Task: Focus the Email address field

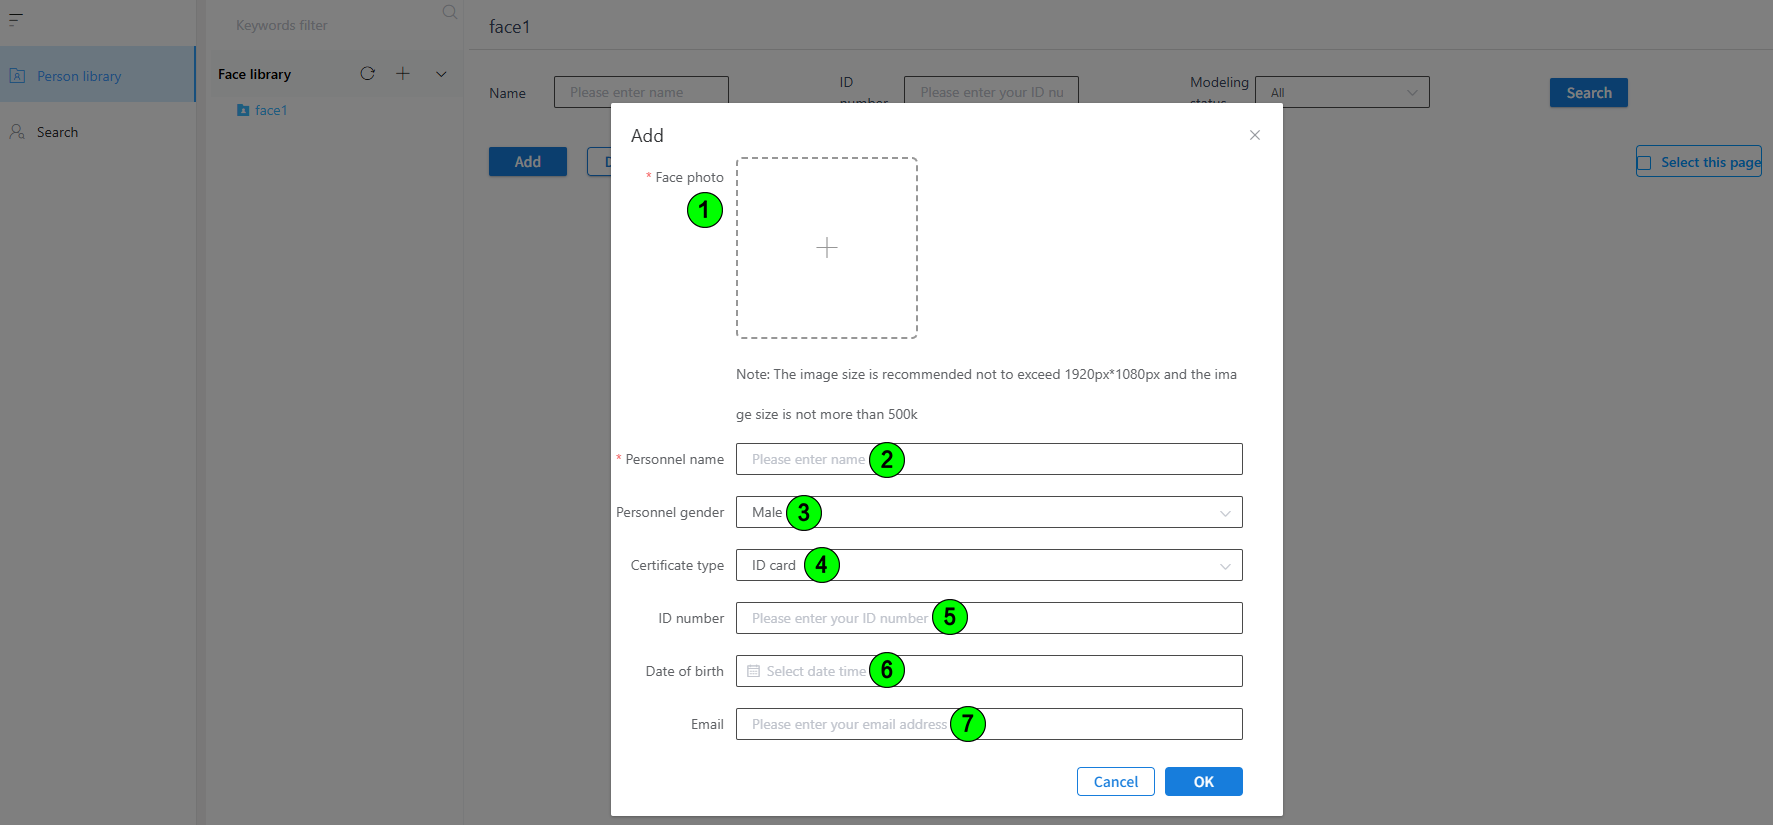Action: pyautogui.click(x=1100, y=724)
